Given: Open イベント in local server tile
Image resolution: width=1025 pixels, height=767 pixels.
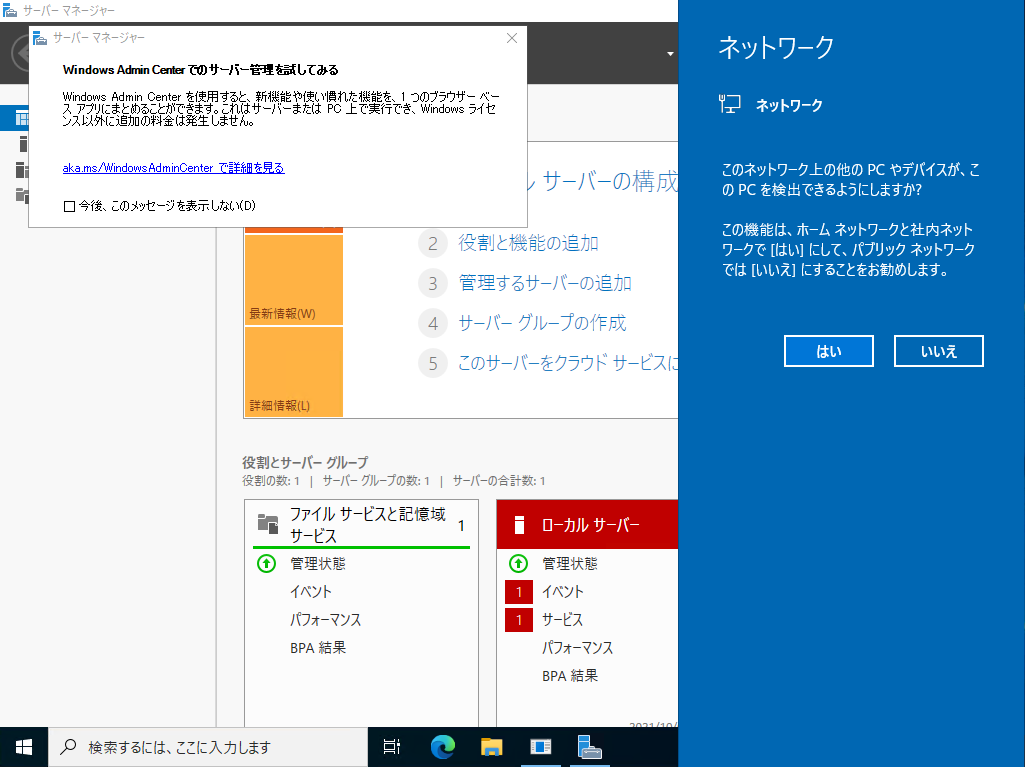Looking at the screenshot, I should point(562,592).
